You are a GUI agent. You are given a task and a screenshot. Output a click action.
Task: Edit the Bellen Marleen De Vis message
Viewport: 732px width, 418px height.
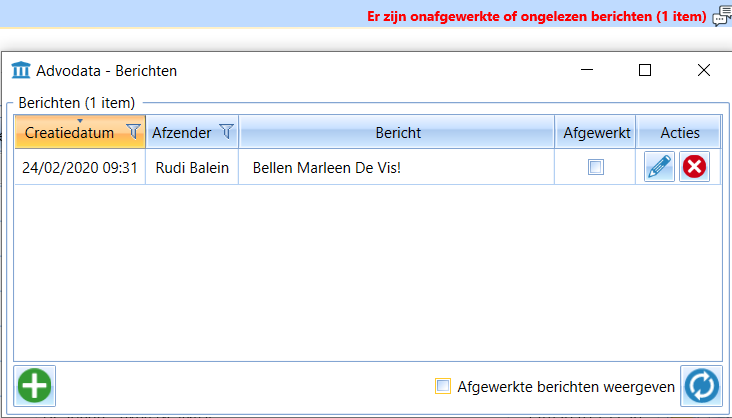pos(659,167)
